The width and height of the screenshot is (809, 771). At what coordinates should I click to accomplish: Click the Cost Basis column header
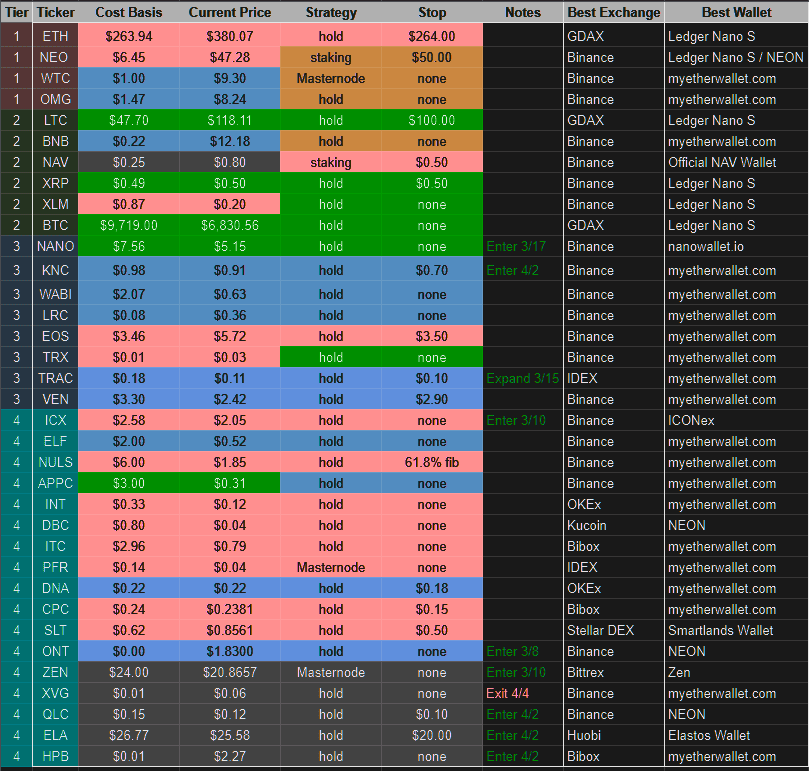click(x=128, y=12)
